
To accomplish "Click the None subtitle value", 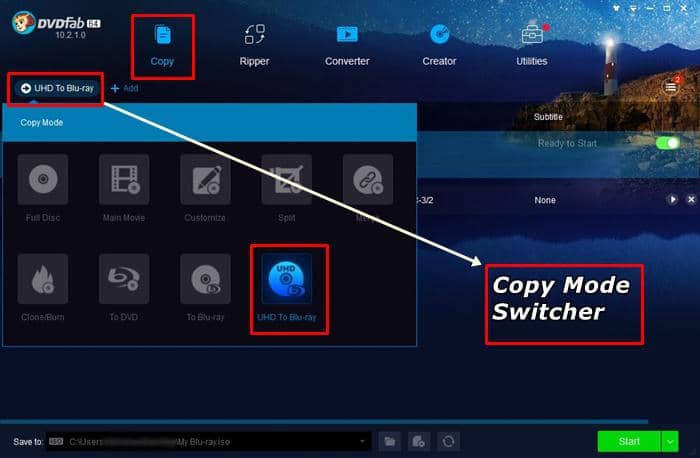I will click(x=545, y=200).
